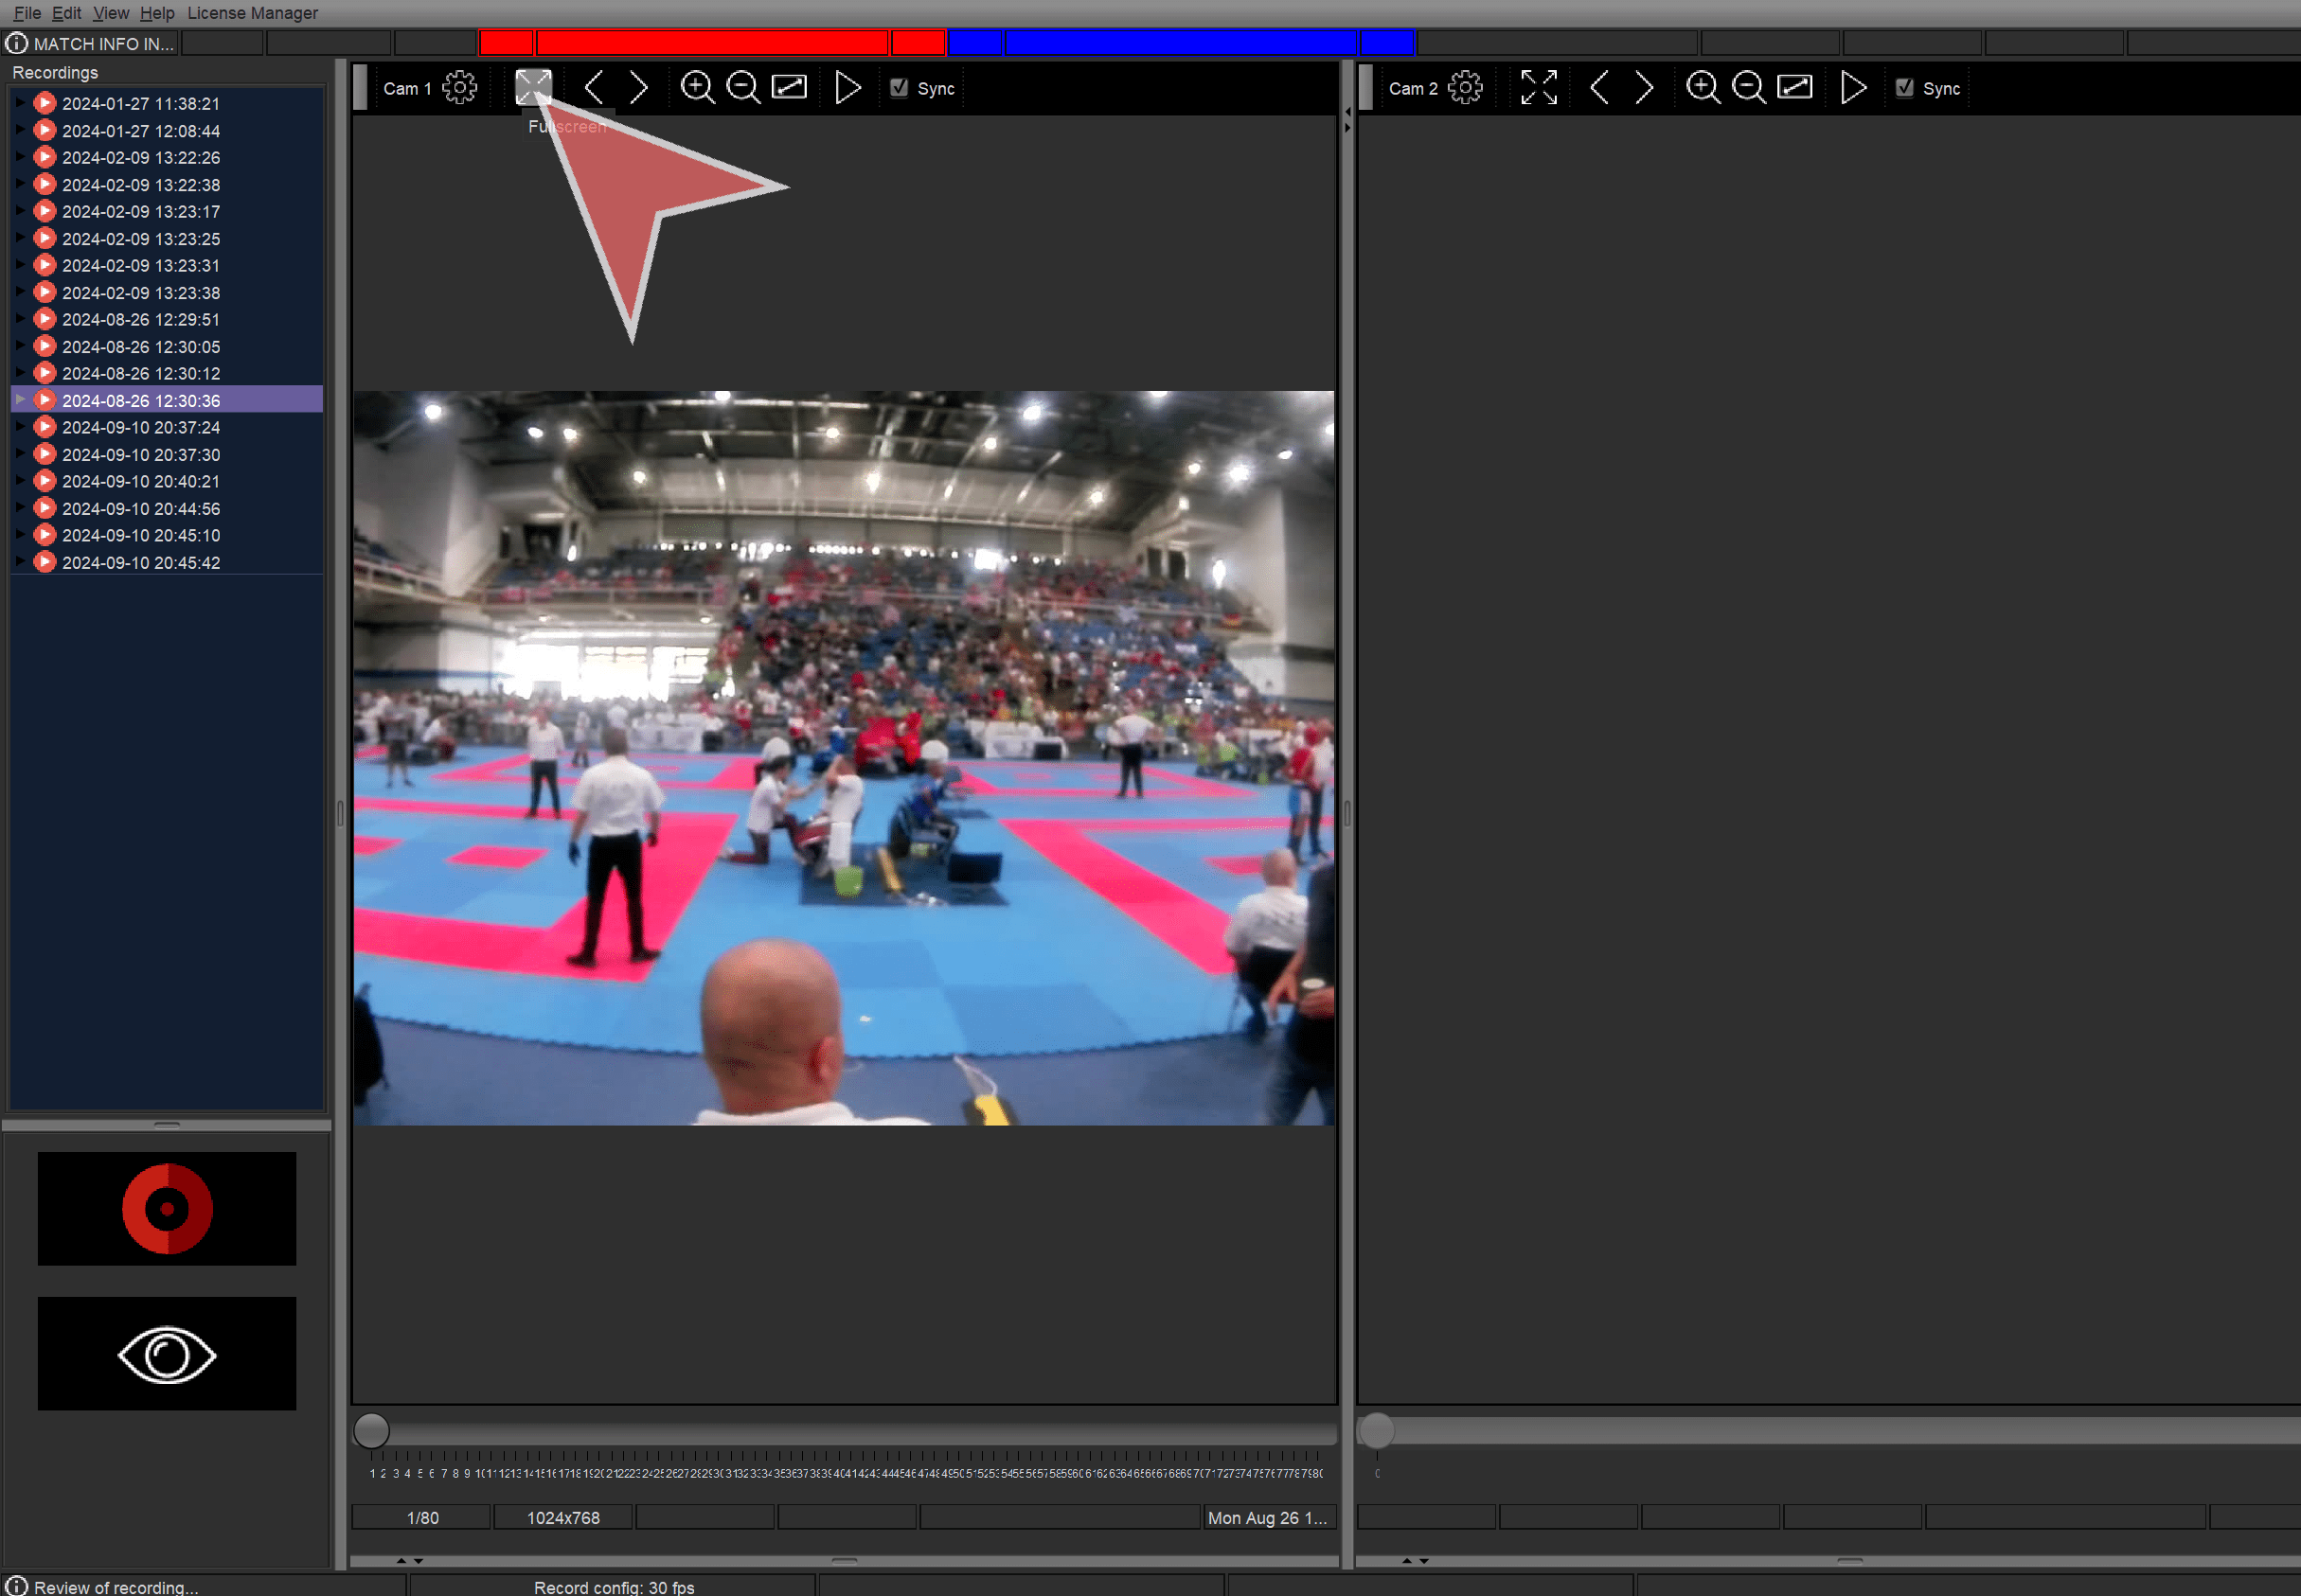2301x1596 pixels.
Task: Click MATCH INFO IN... label
Action: point(103,44)
